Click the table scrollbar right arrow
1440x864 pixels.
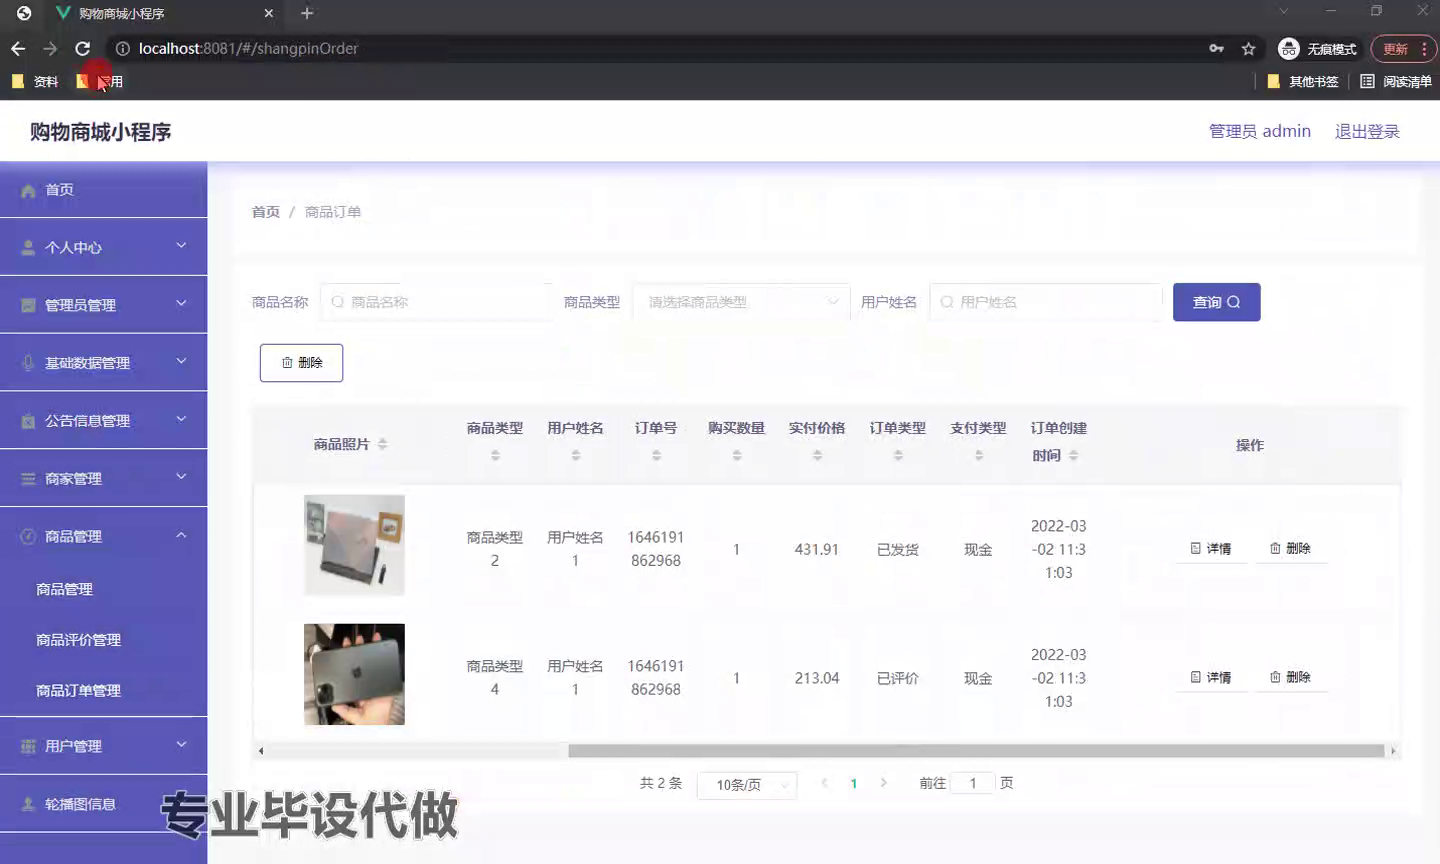pyautogui.click(x=1393, y=751)
